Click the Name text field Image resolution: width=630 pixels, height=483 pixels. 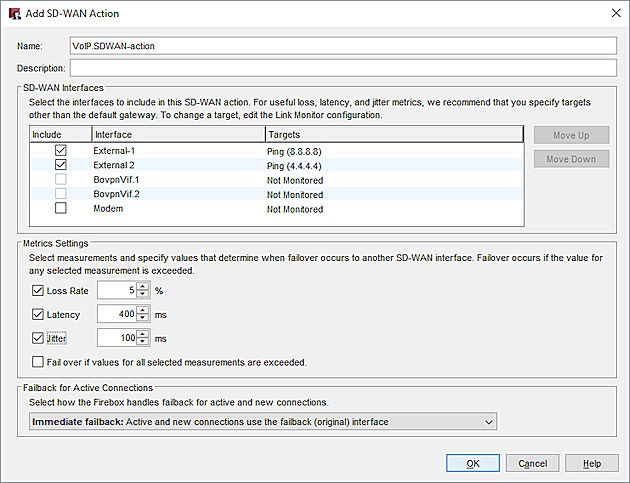343,46
